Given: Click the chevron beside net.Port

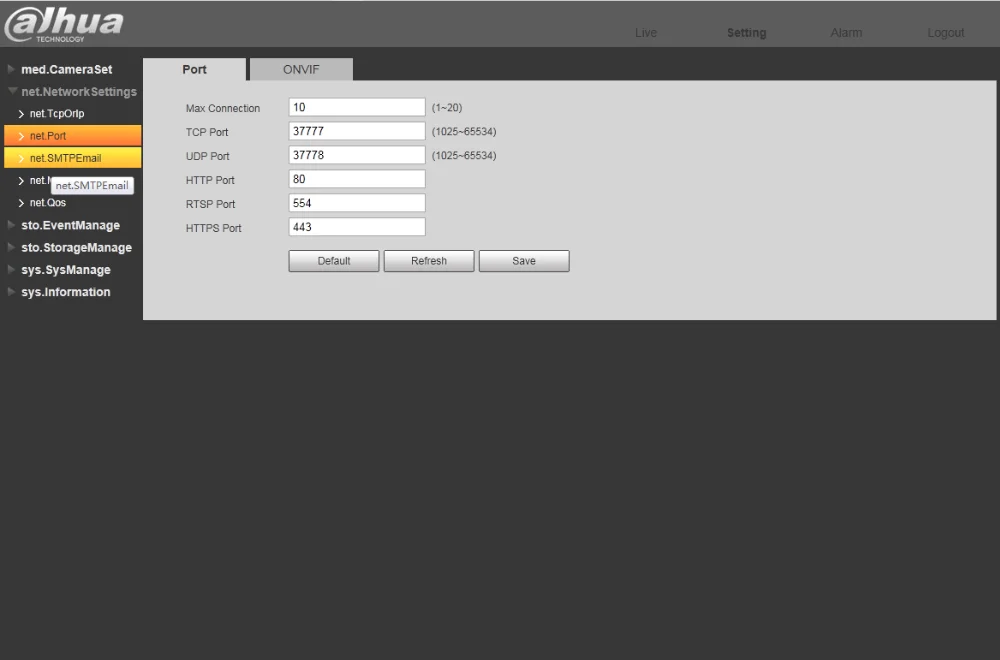Looking at the screenshot, I should click(x=21, y=136).
